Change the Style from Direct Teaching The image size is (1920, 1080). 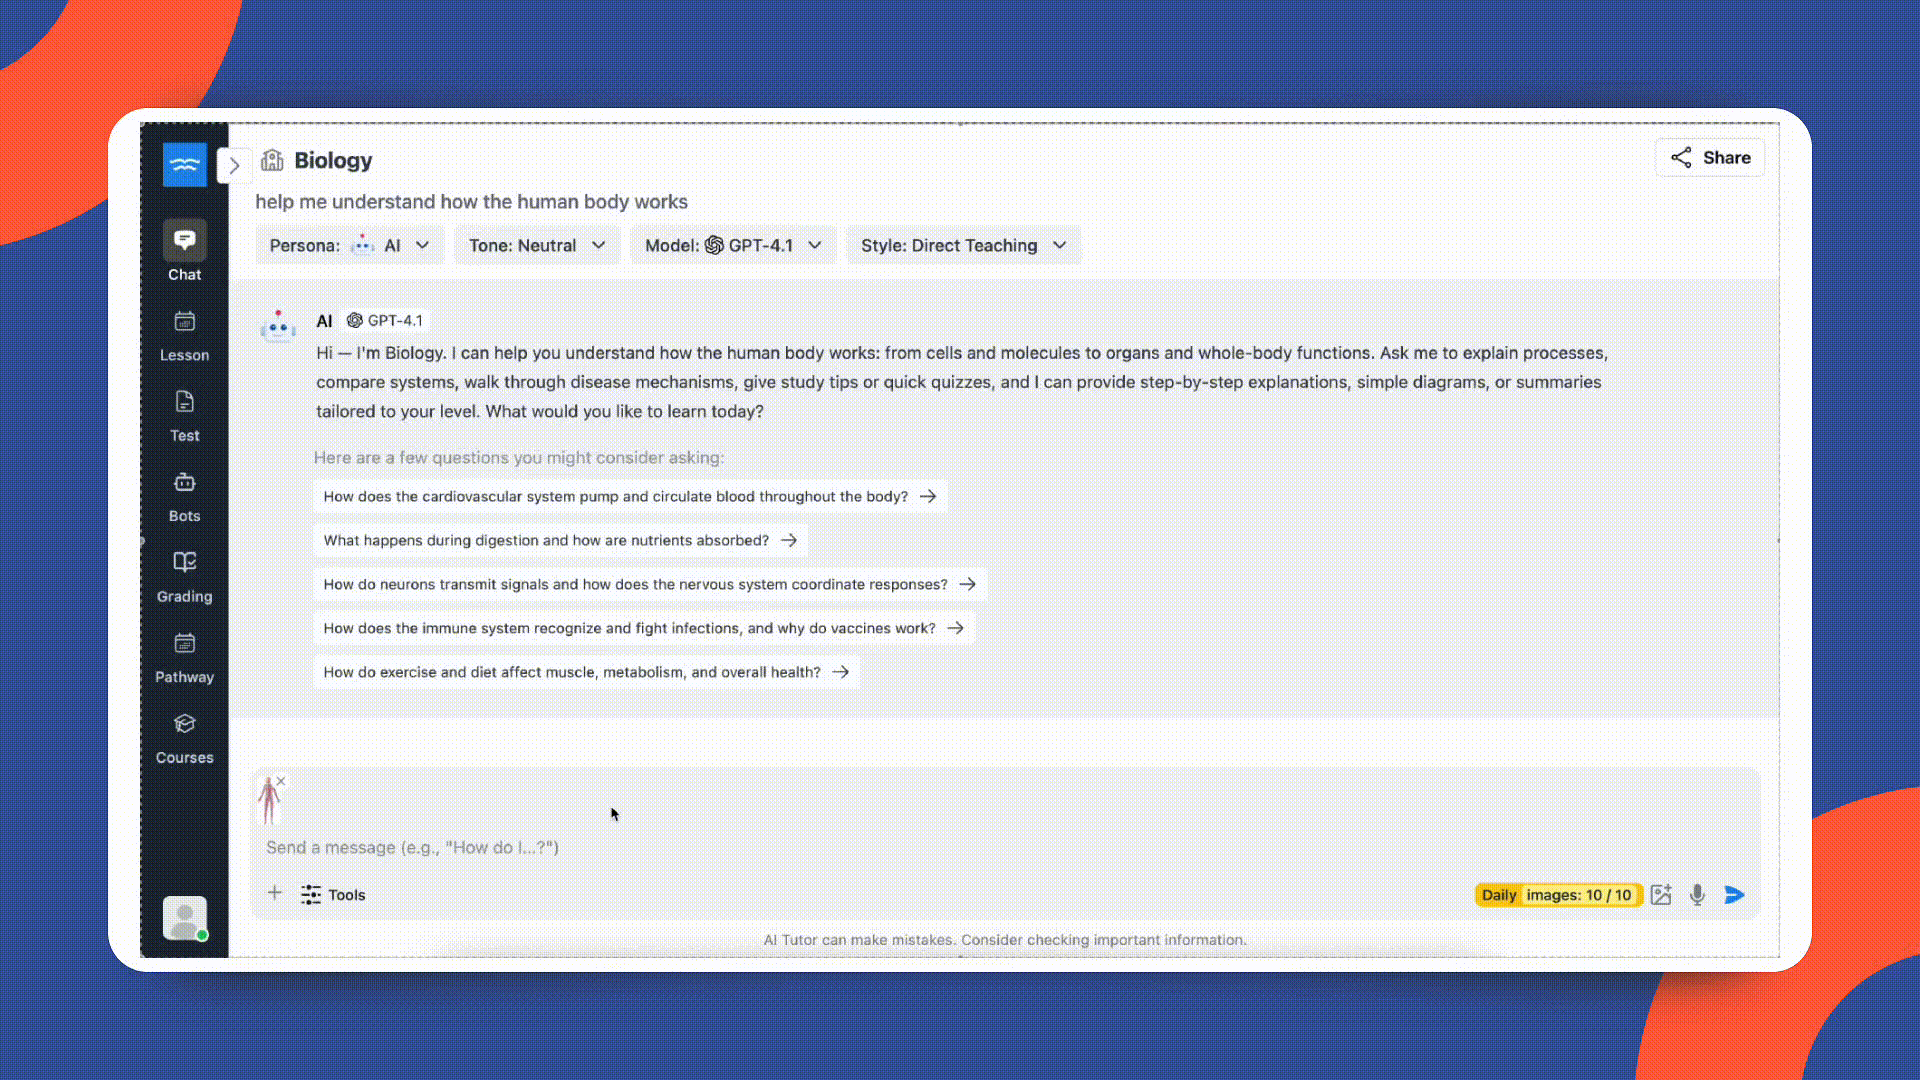pos(964,245)
